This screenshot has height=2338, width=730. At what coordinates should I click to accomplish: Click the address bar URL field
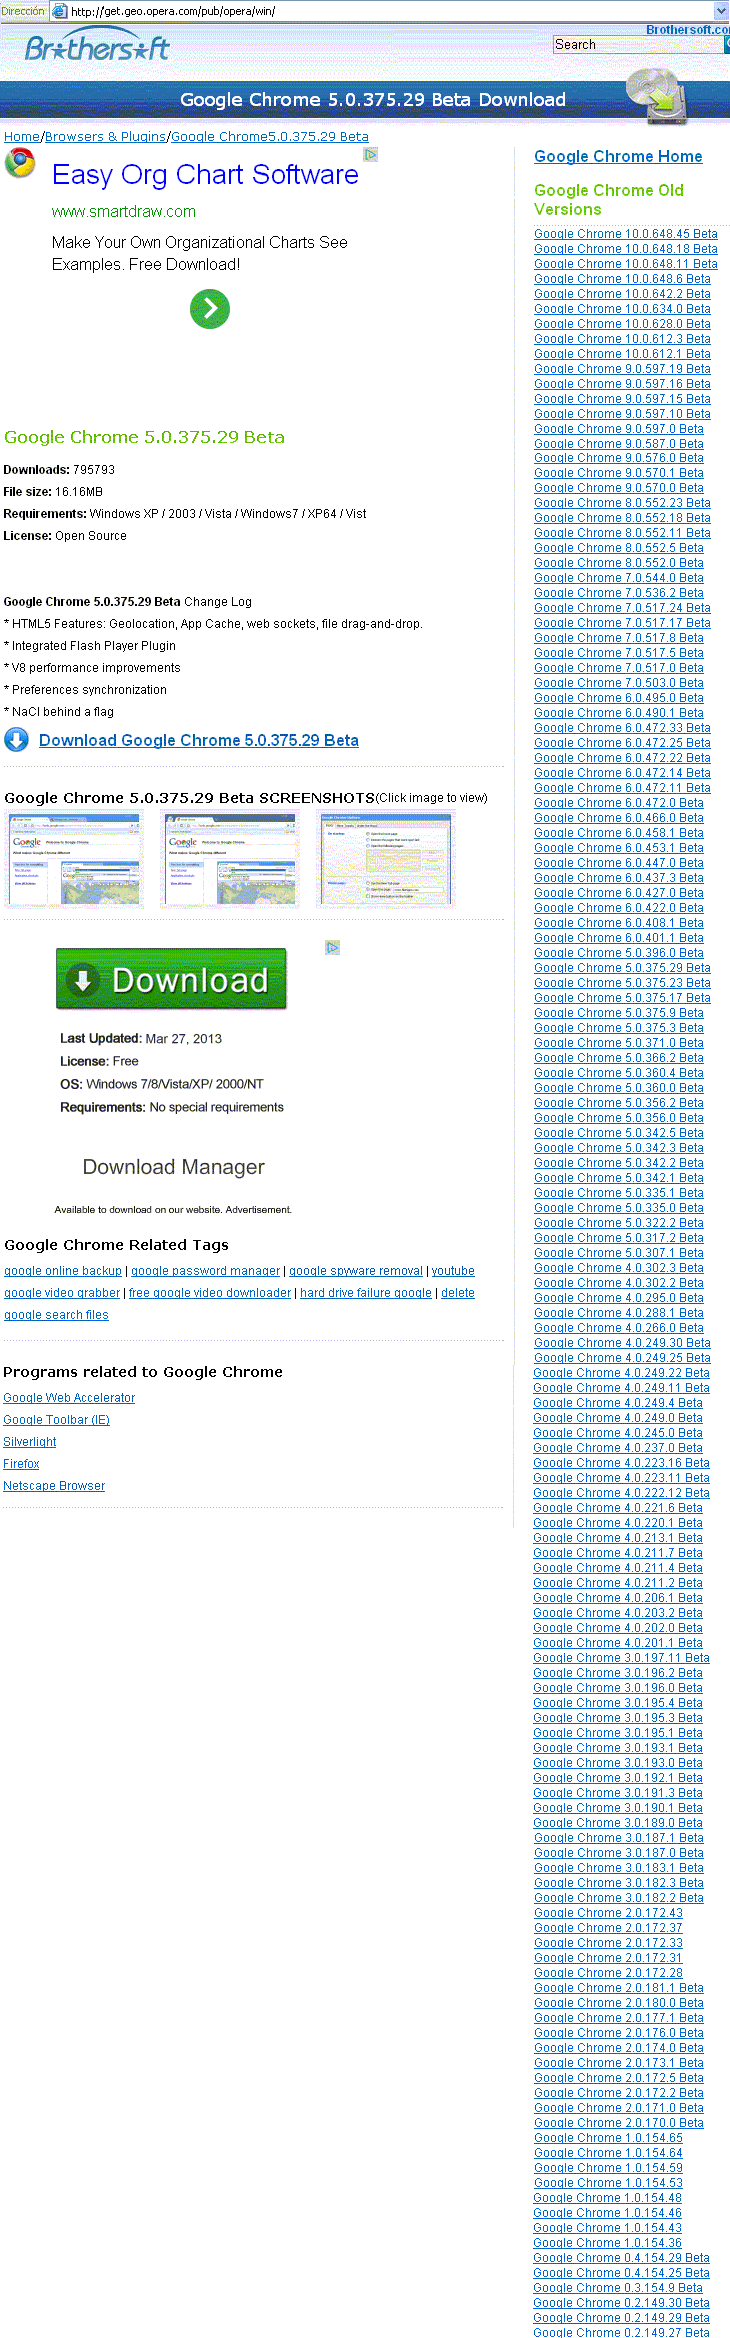(390, 10)
